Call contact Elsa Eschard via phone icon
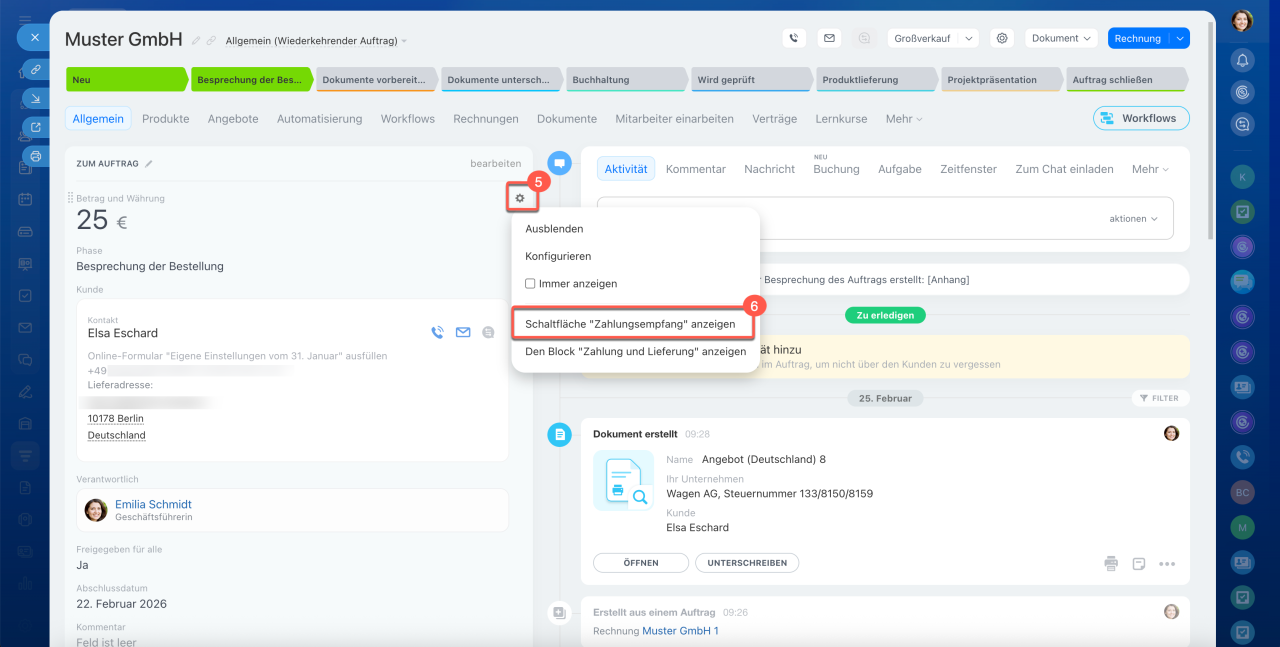The width and height of the screenshot is (1280, 647). pos(437,333)
